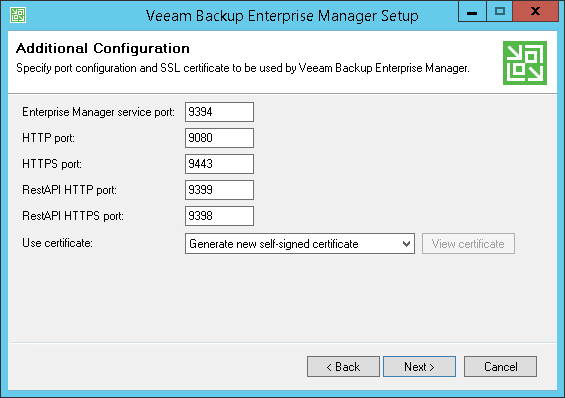The image size is (565, 398).
Task: Click the 'Enterprise Manager service port:' label
Action: click(98, 112)
